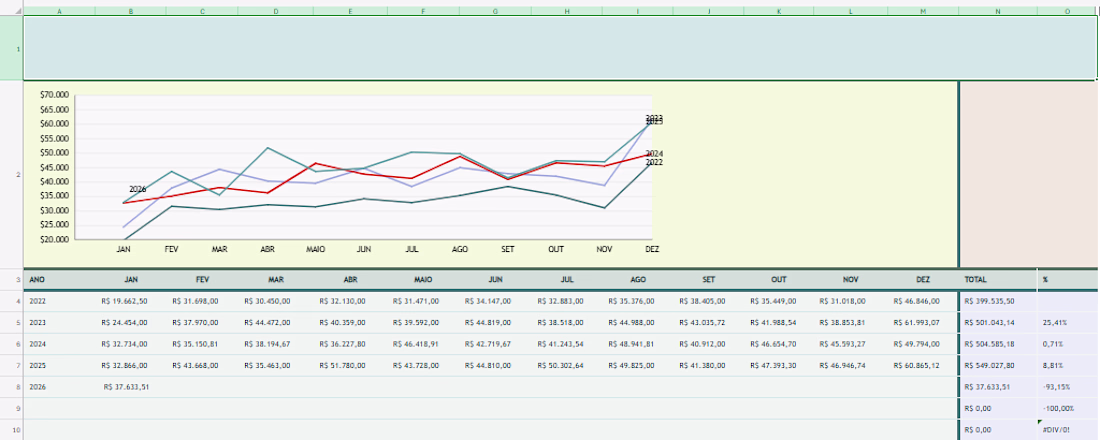
Task: Click percentage cell 8,81%
Action: pos(1068,365)
